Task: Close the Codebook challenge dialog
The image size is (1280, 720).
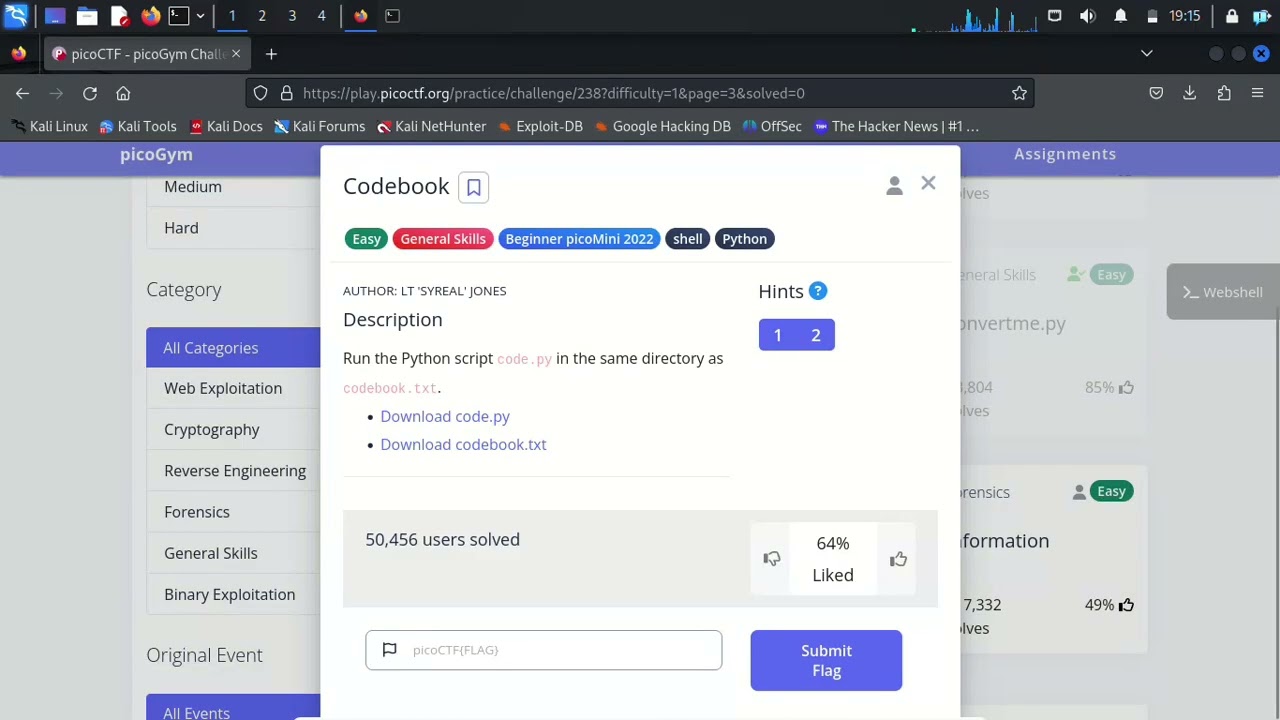Action: click(928, 183)
